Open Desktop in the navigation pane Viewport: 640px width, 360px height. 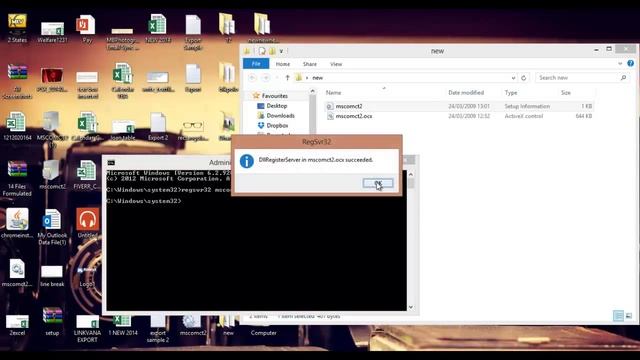pos(276,106)
